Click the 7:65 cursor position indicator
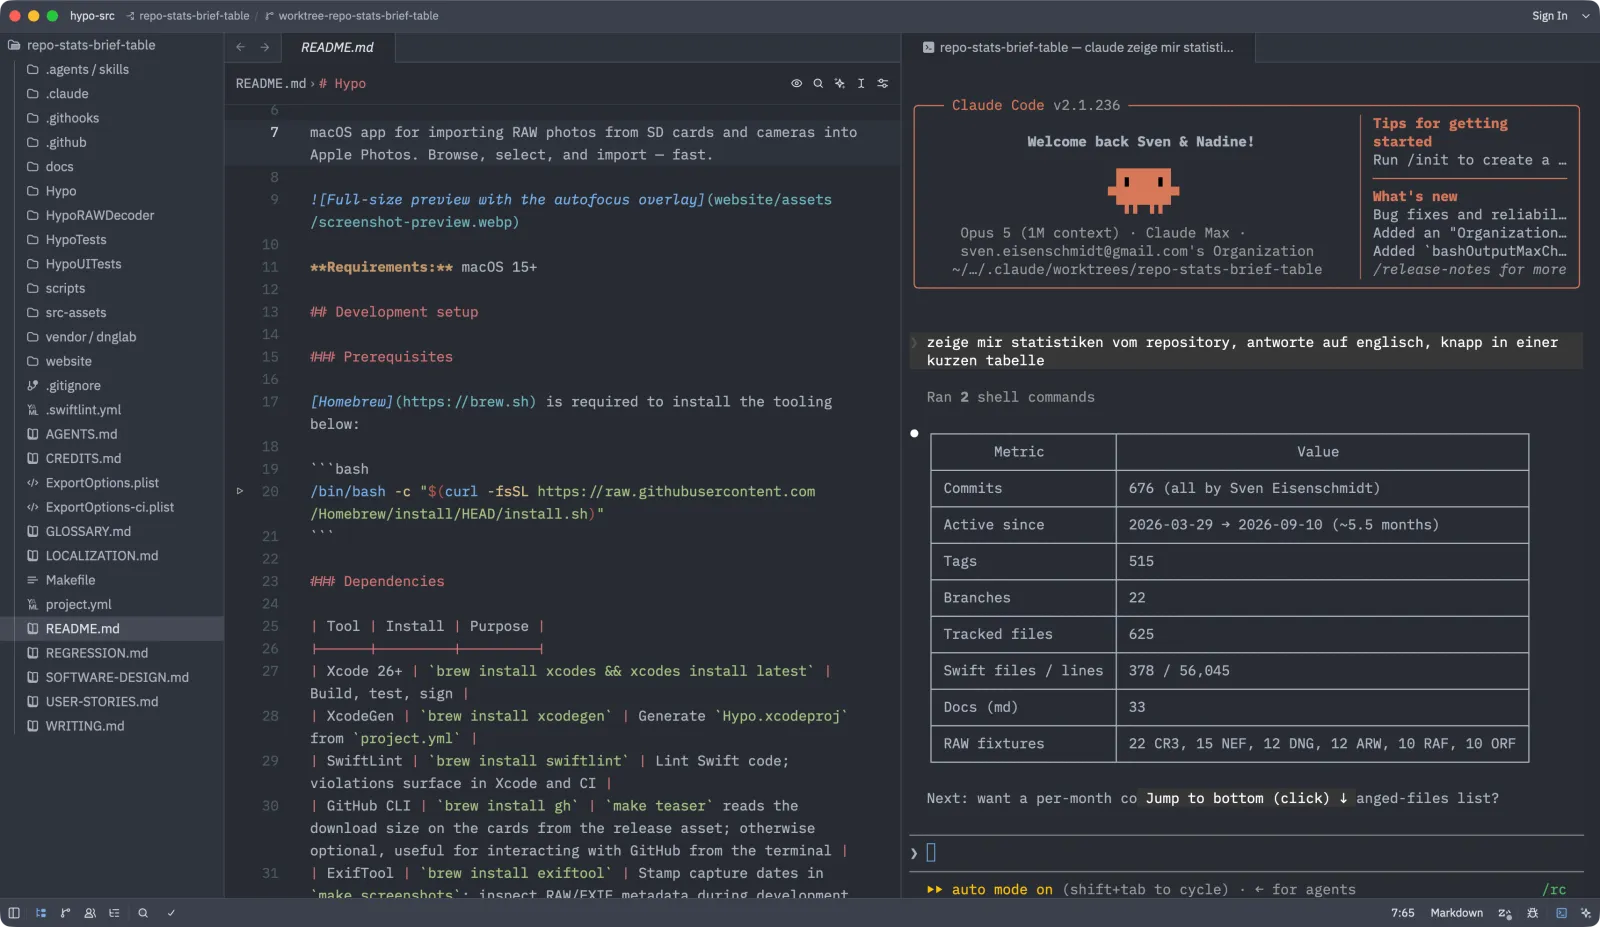Screen dimensions: 1600x927 pyautogui.click(x=1402, y=913)
